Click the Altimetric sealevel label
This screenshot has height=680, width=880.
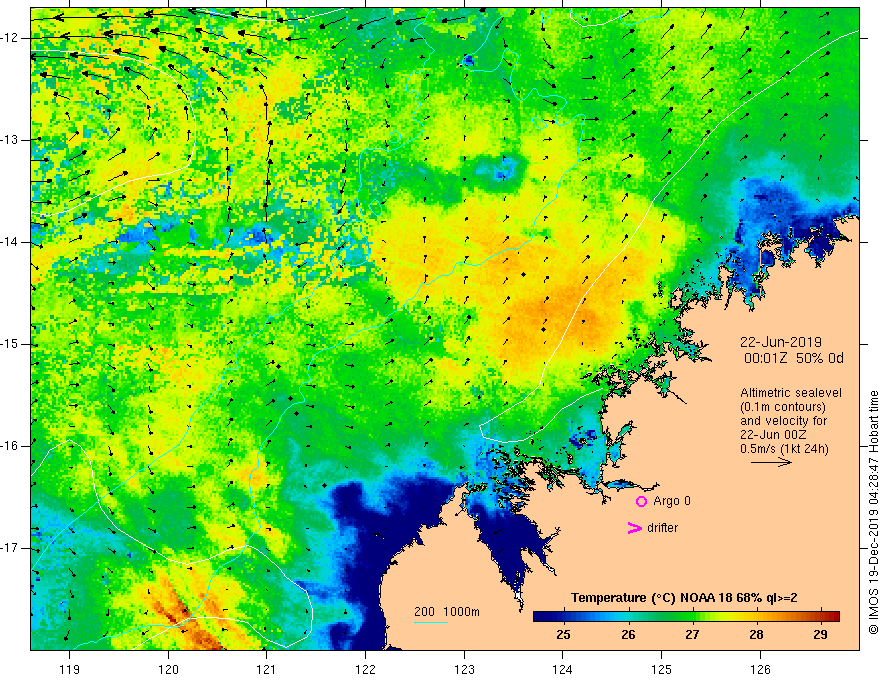point(791,393)
